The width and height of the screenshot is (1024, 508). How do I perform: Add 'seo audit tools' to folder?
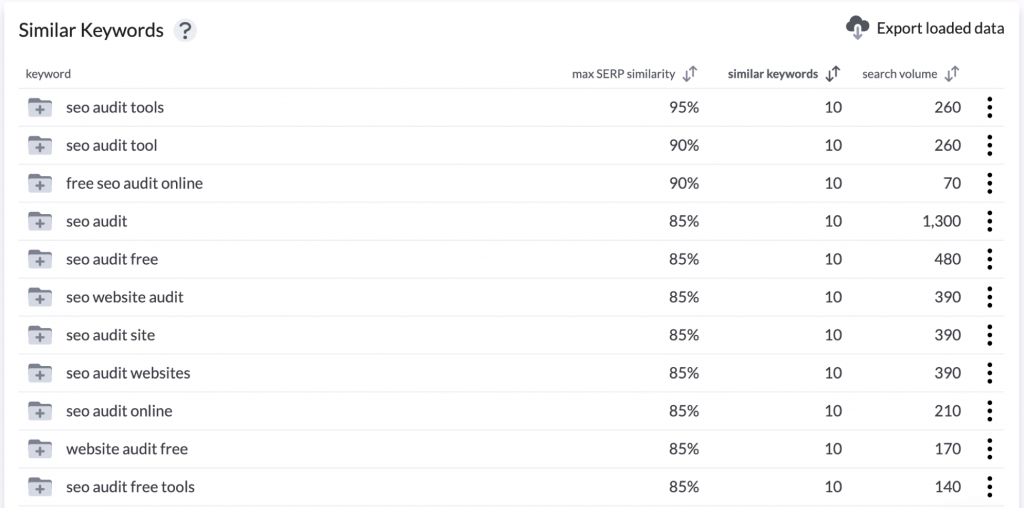coord(40,108)
